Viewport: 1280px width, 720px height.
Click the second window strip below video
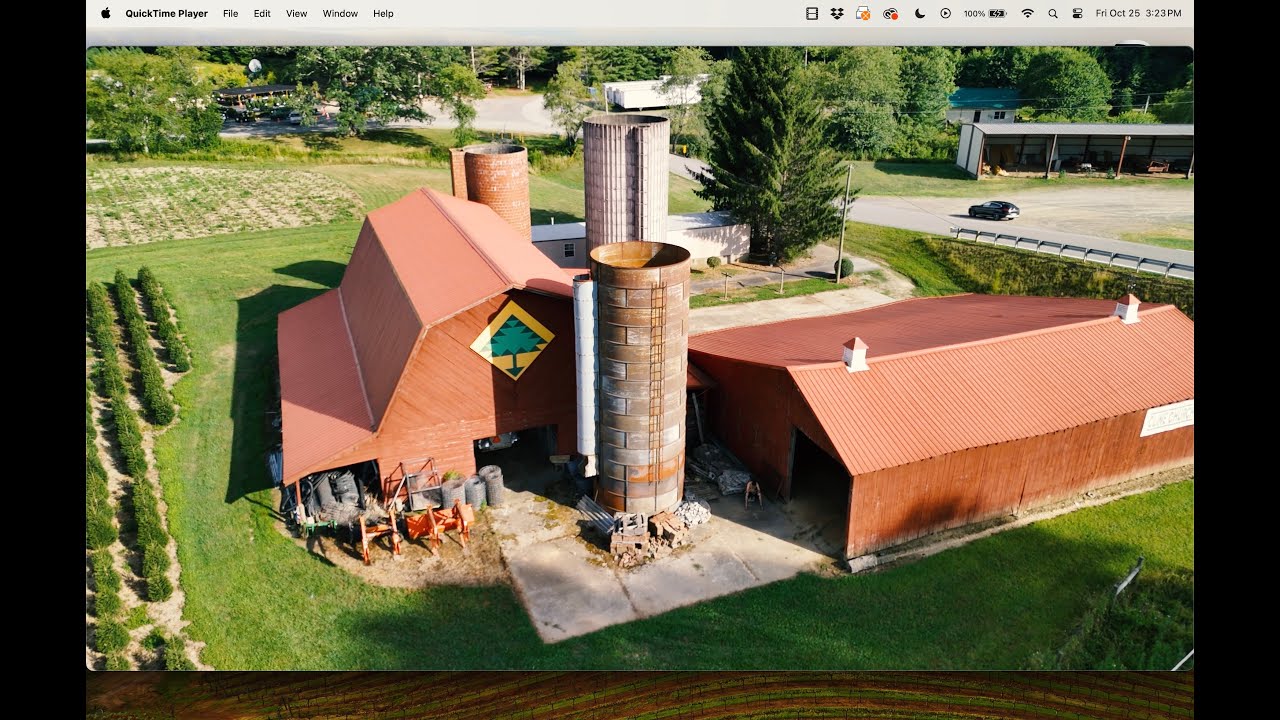640,696
